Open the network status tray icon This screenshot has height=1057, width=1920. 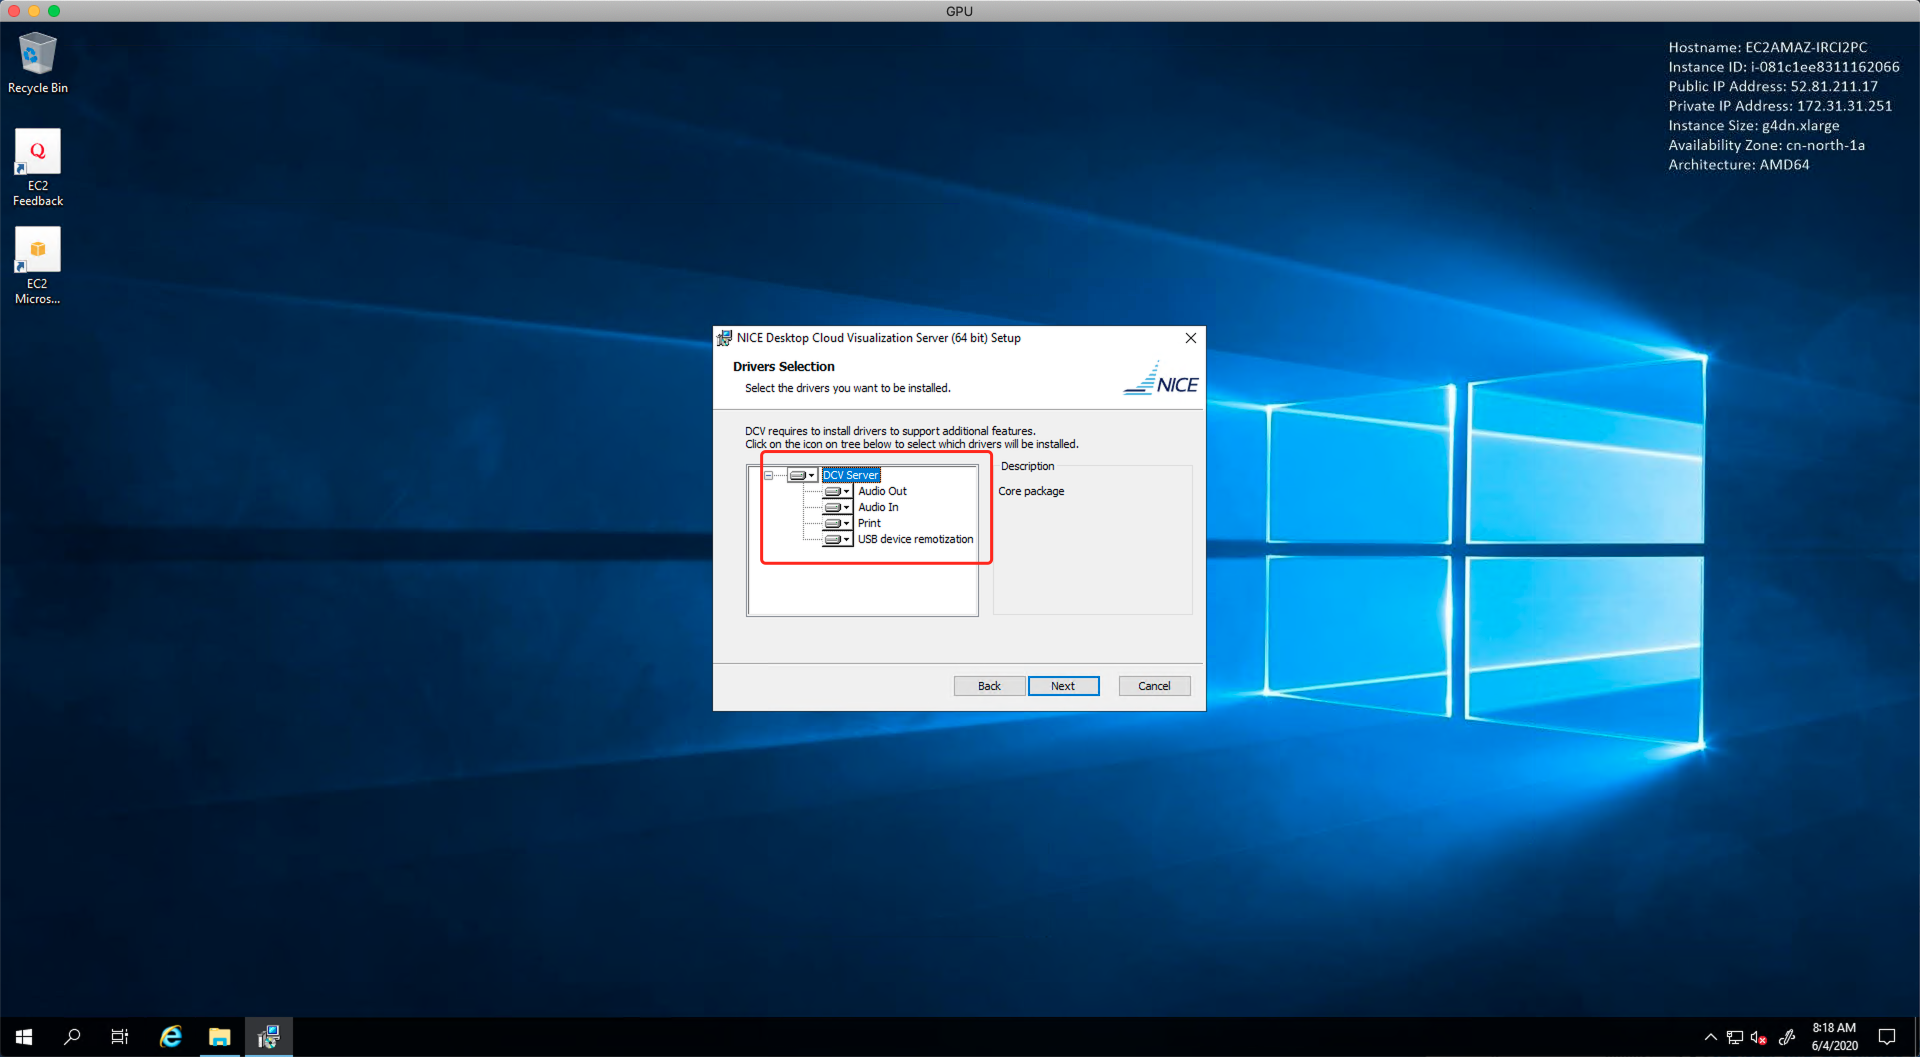tap(1734, 1037)
